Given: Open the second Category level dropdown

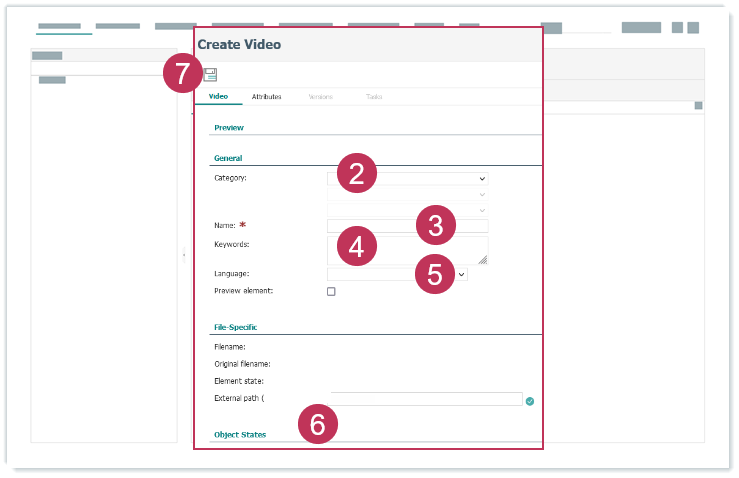Looking at the screenshot, I should pos(407,194).
